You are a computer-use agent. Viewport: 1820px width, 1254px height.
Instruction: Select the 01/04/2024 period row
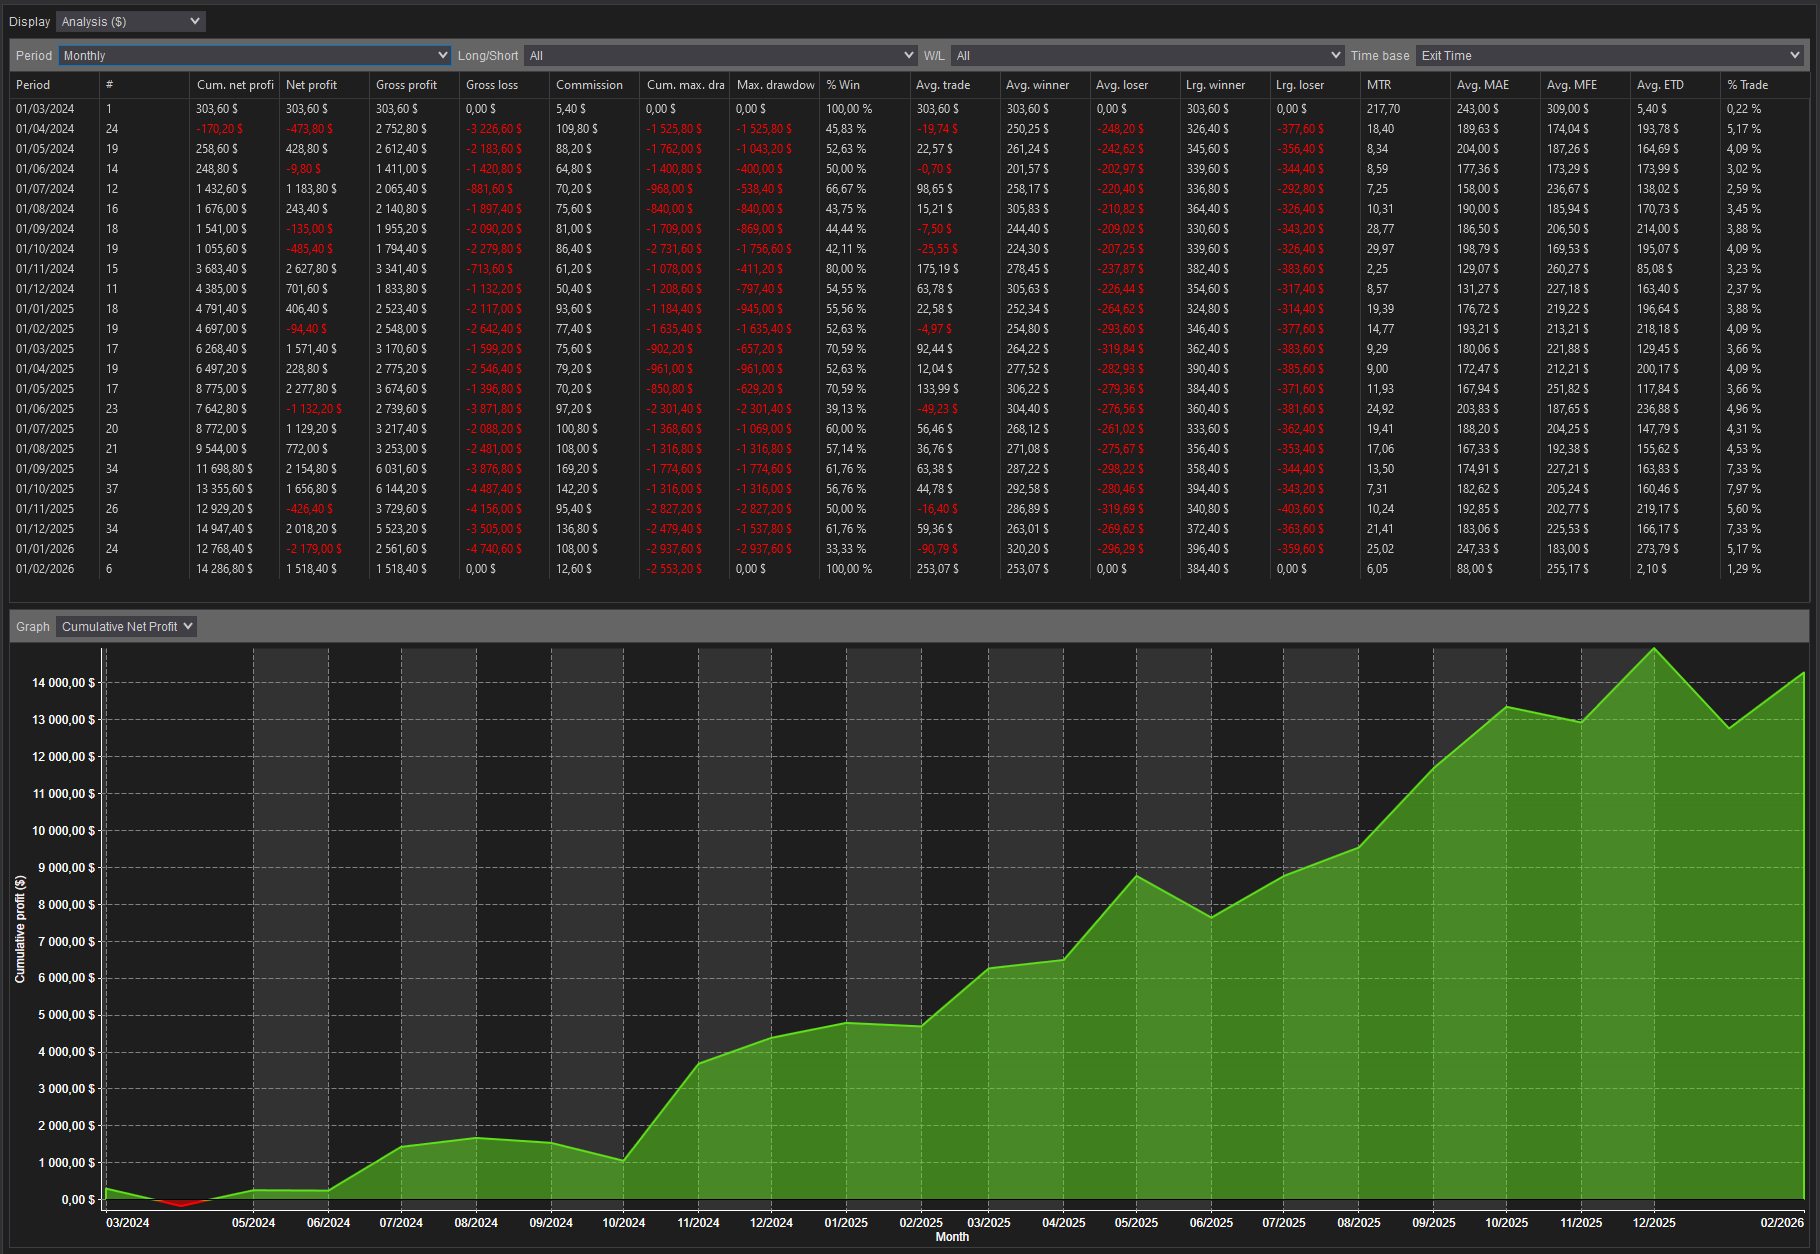pos(910,129)
